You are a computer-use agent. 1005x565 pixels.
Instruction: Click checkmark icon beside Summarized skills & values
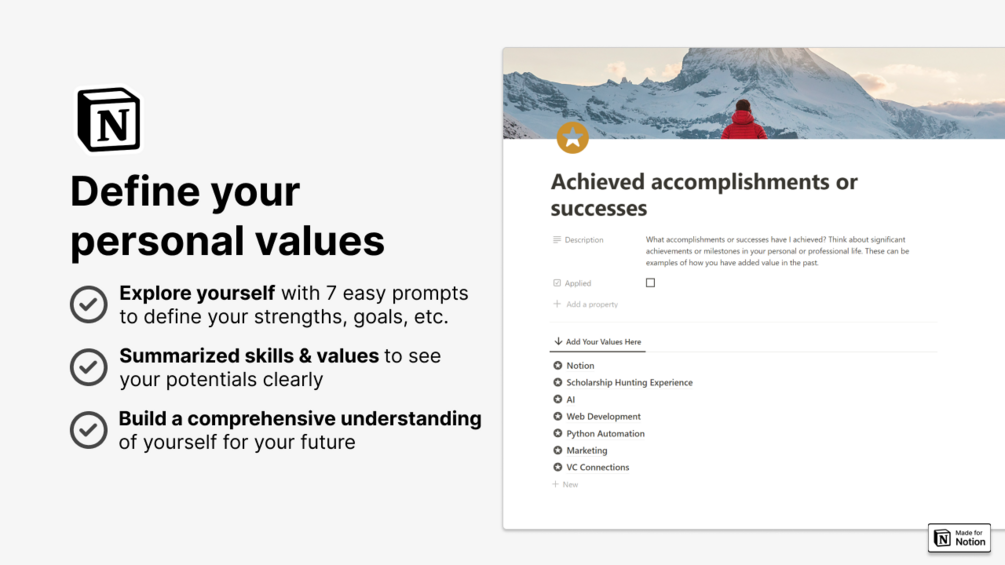click(x=88, y=367)
